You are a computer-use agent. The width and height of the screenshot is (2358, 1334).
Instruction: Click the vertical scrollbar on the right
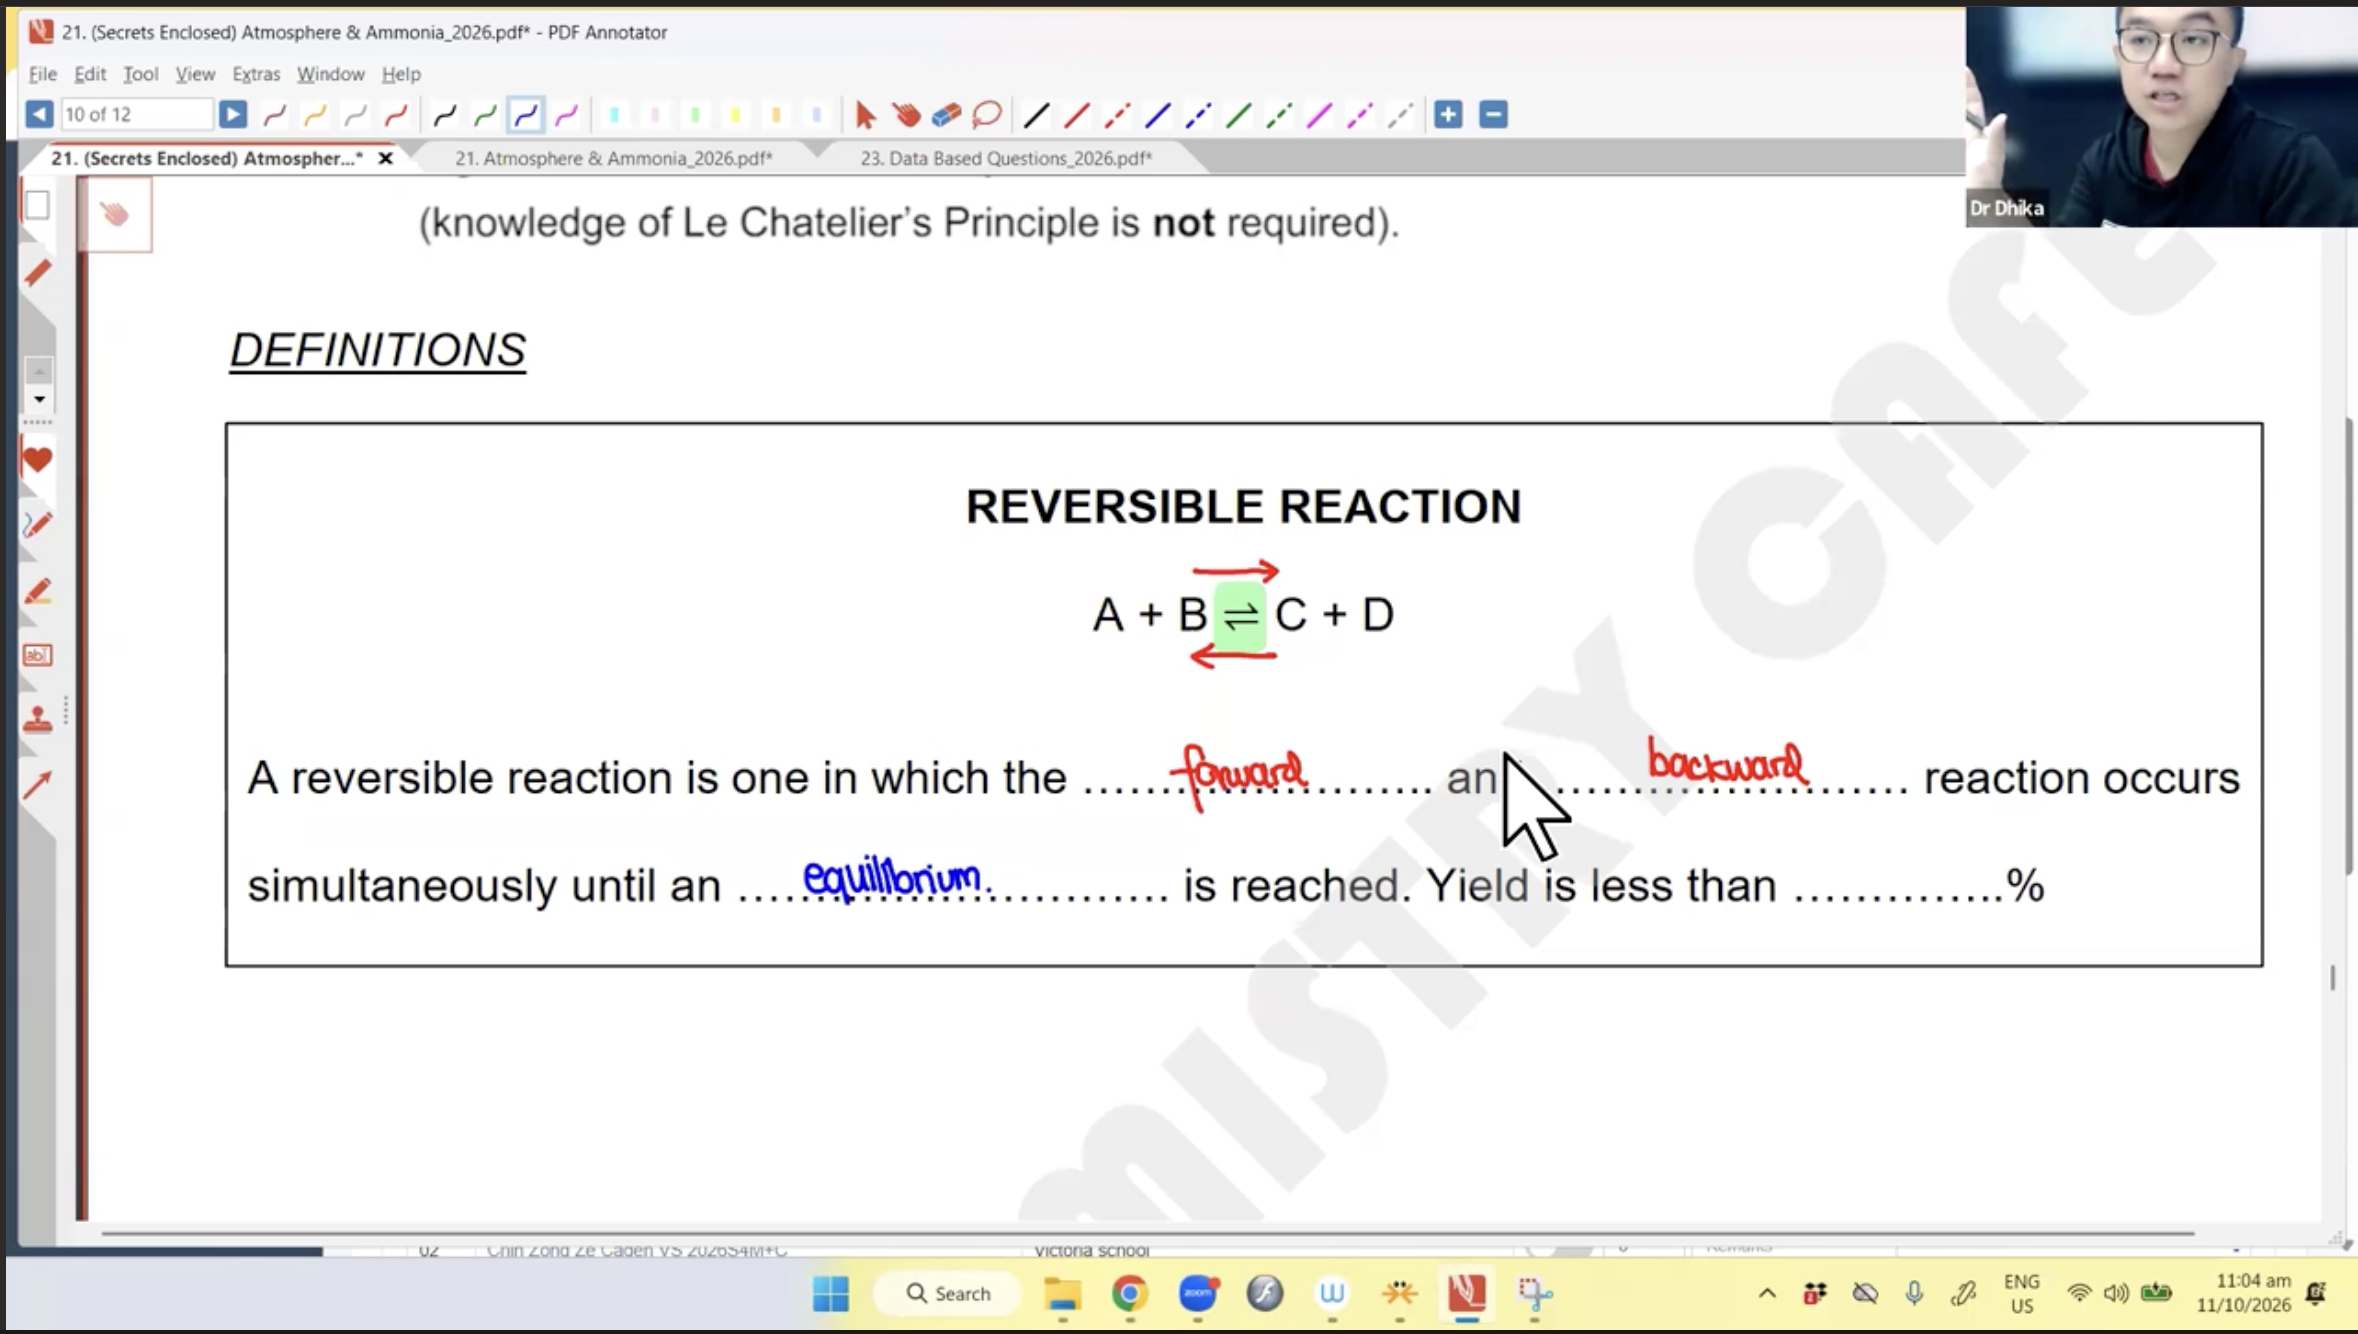[2349, 647]
